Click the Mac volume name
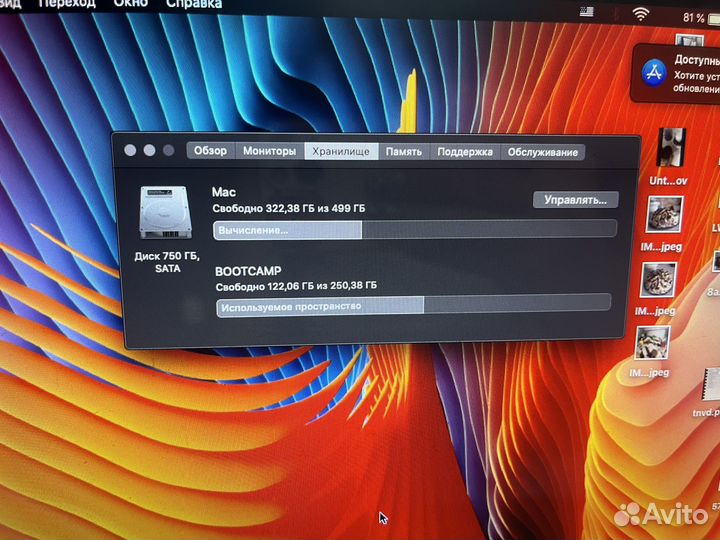 click(x=224, y=192)
